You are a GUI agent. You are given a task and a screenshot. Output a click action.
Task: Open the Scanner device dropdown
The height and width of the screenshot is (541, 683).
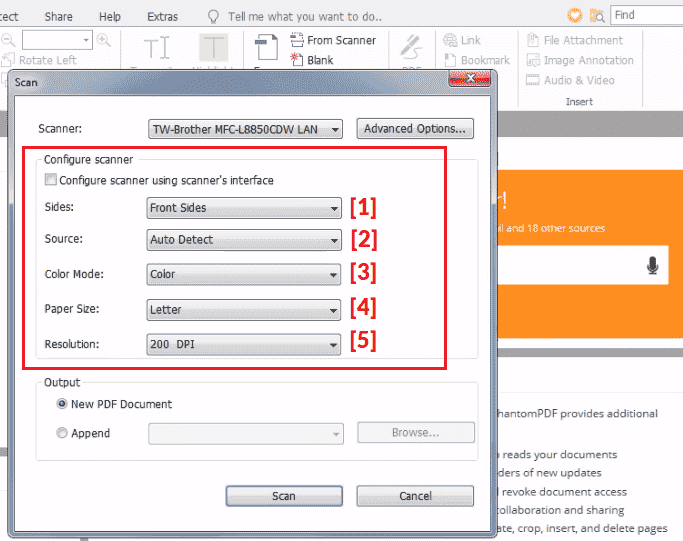pos(245,129)
